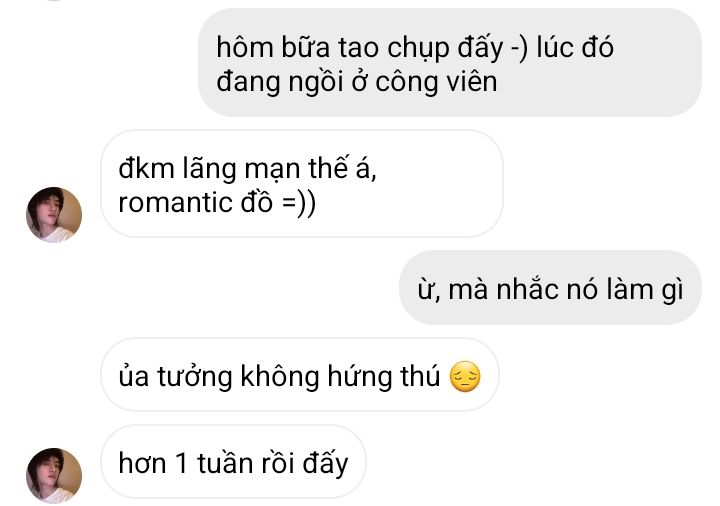Click the word "đkm" starting the received message

146,168
